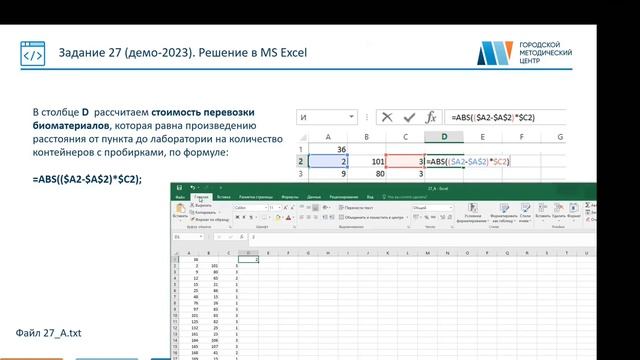
Task: Click the Cell Styles icon
Action: [525, 208]
